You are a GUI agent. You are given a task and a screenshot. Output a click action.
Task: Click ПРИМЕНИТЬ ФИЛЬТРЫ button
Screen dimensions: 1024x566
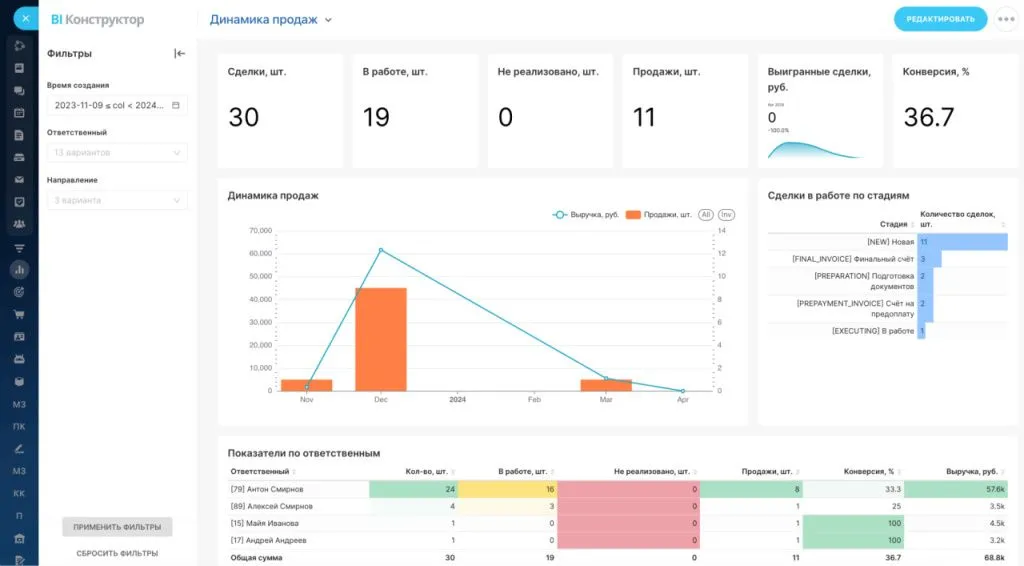[x=117, y=527]
